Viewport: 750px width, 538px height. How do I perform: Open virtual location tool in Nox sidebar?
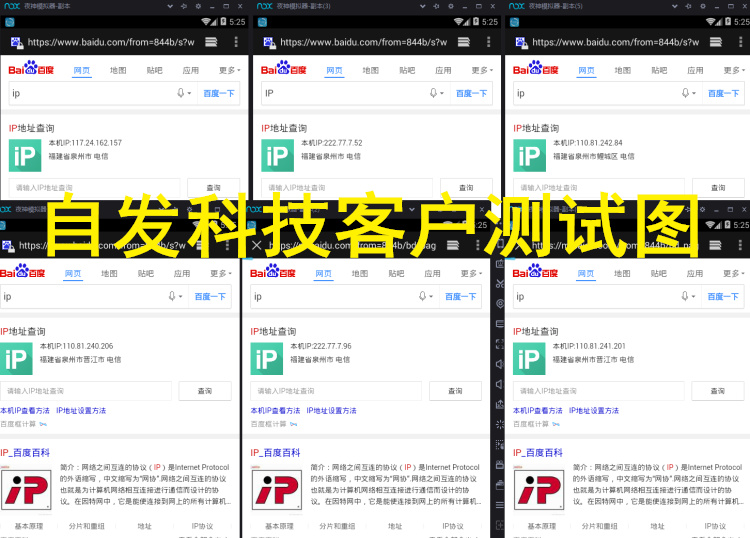tap(500, 304)
